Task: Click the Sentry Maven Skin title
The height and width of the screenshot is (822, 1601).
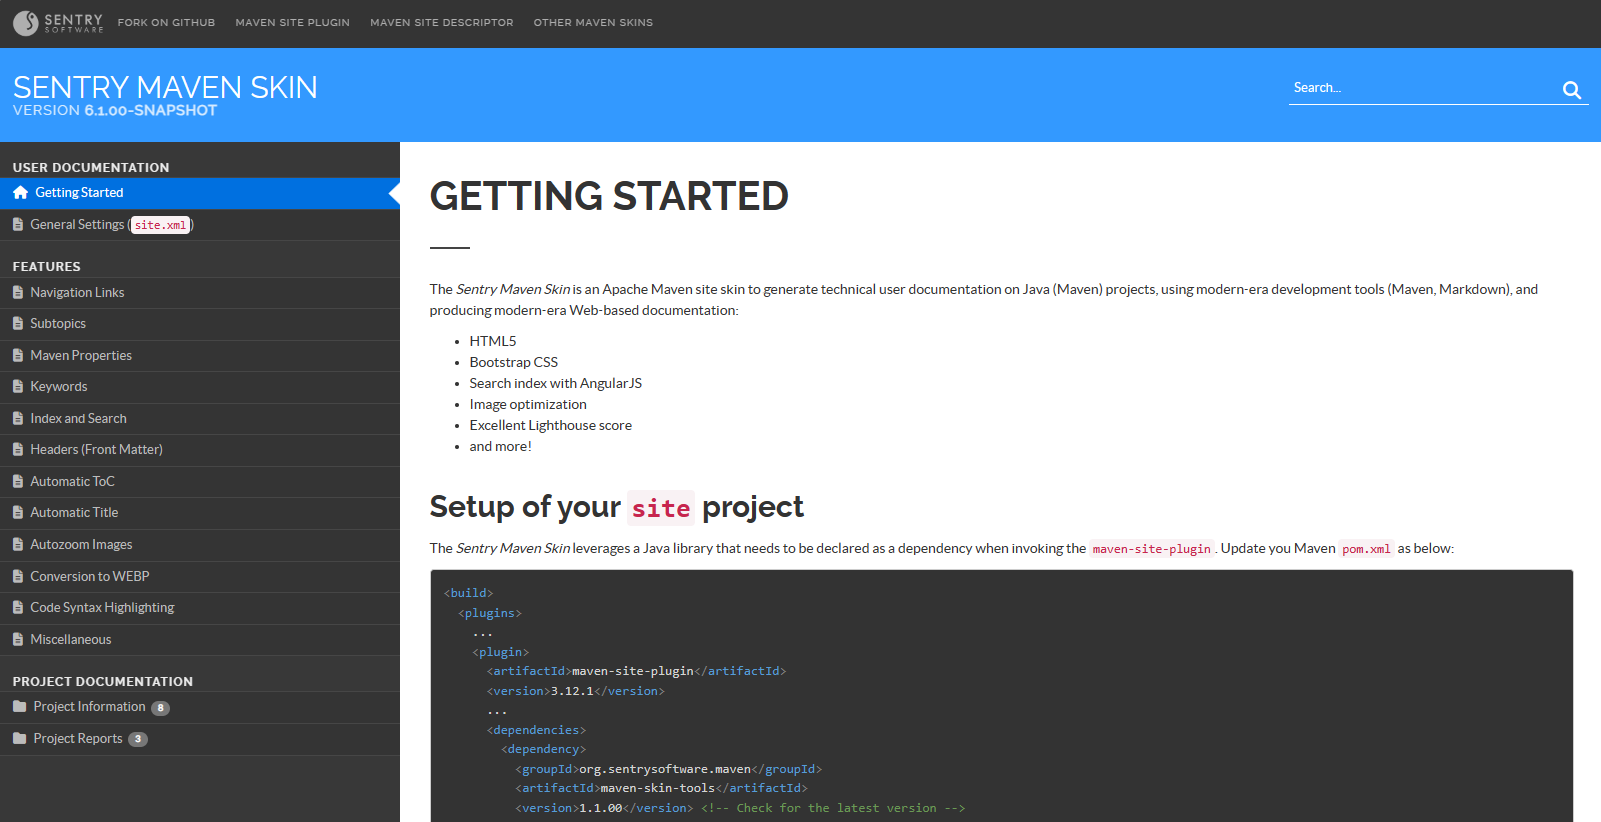Action: pyautogui.click(x=165, y=88)
